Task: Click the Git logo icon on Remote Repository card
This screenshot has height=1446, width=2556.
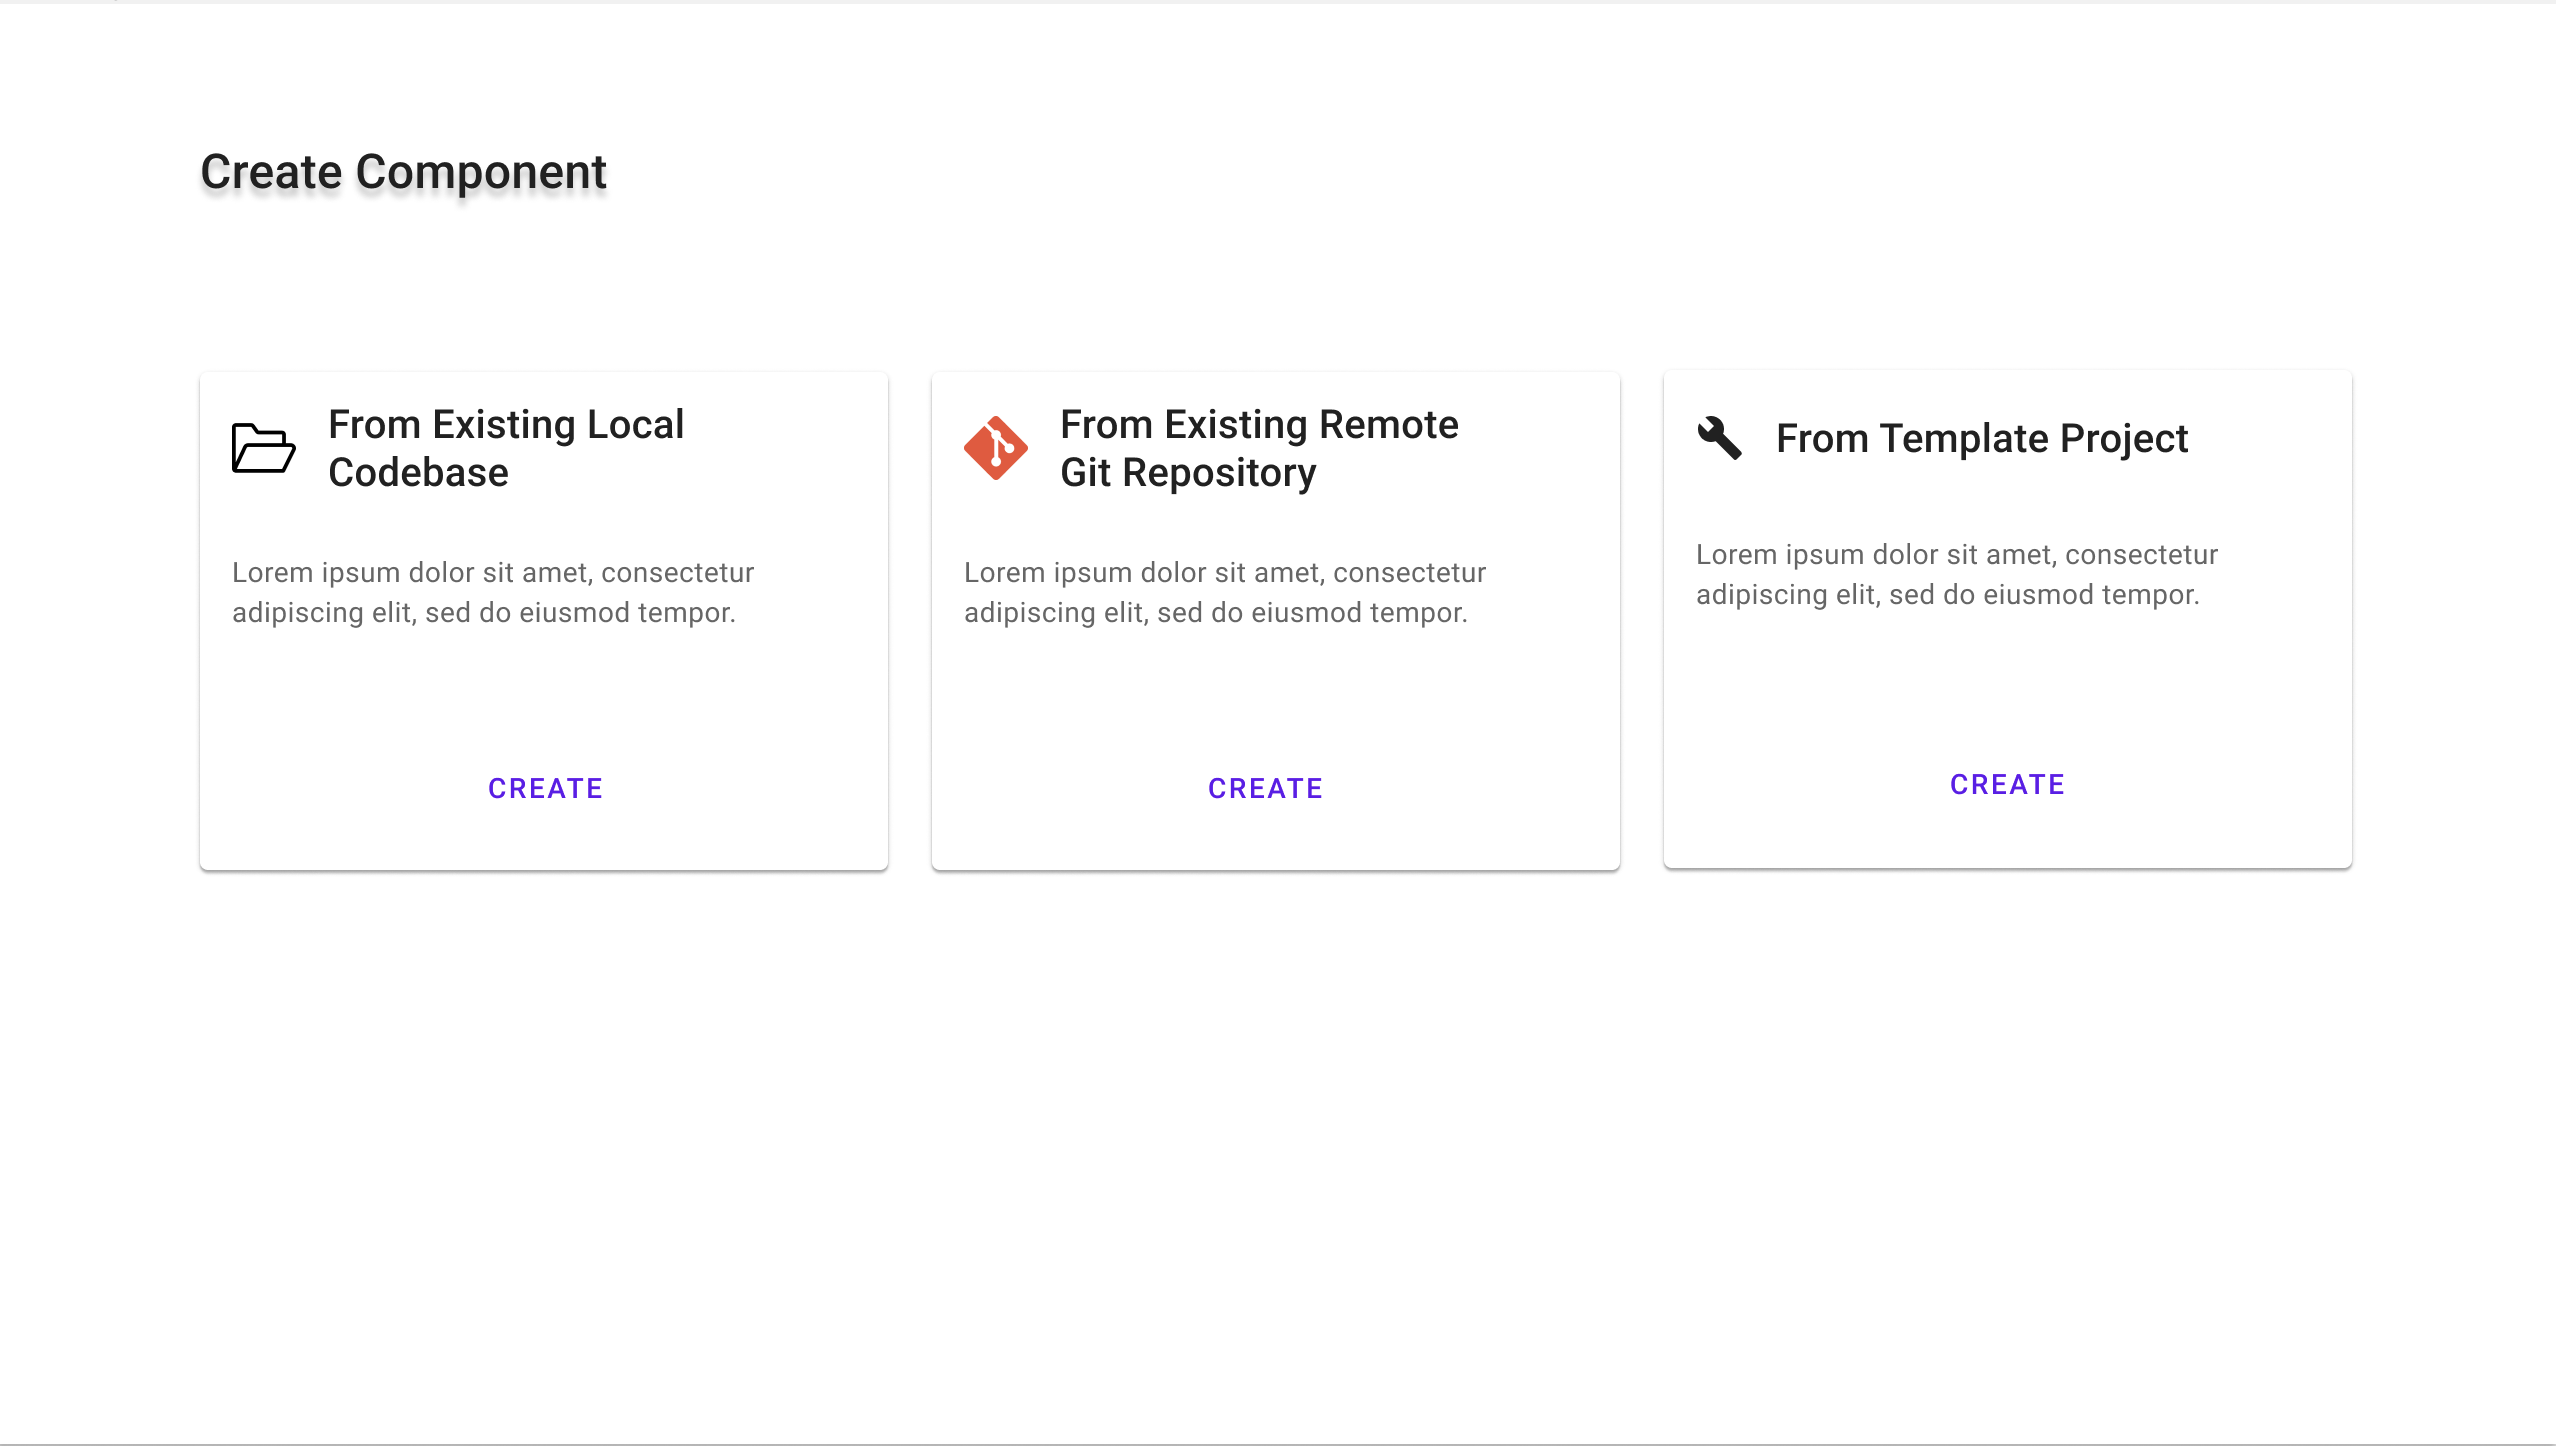Action: [x=996, y=448]
